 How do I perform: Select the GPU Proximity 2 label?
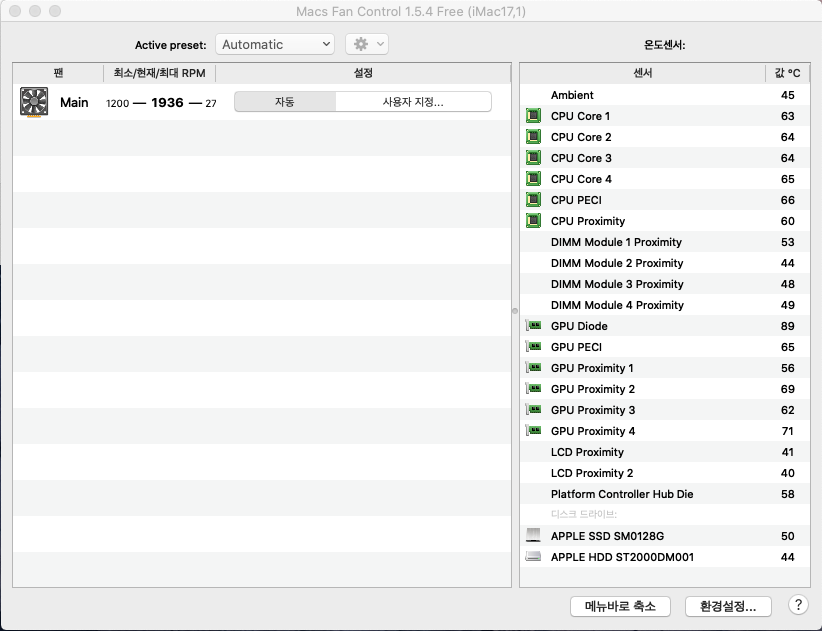click(592, 389)
